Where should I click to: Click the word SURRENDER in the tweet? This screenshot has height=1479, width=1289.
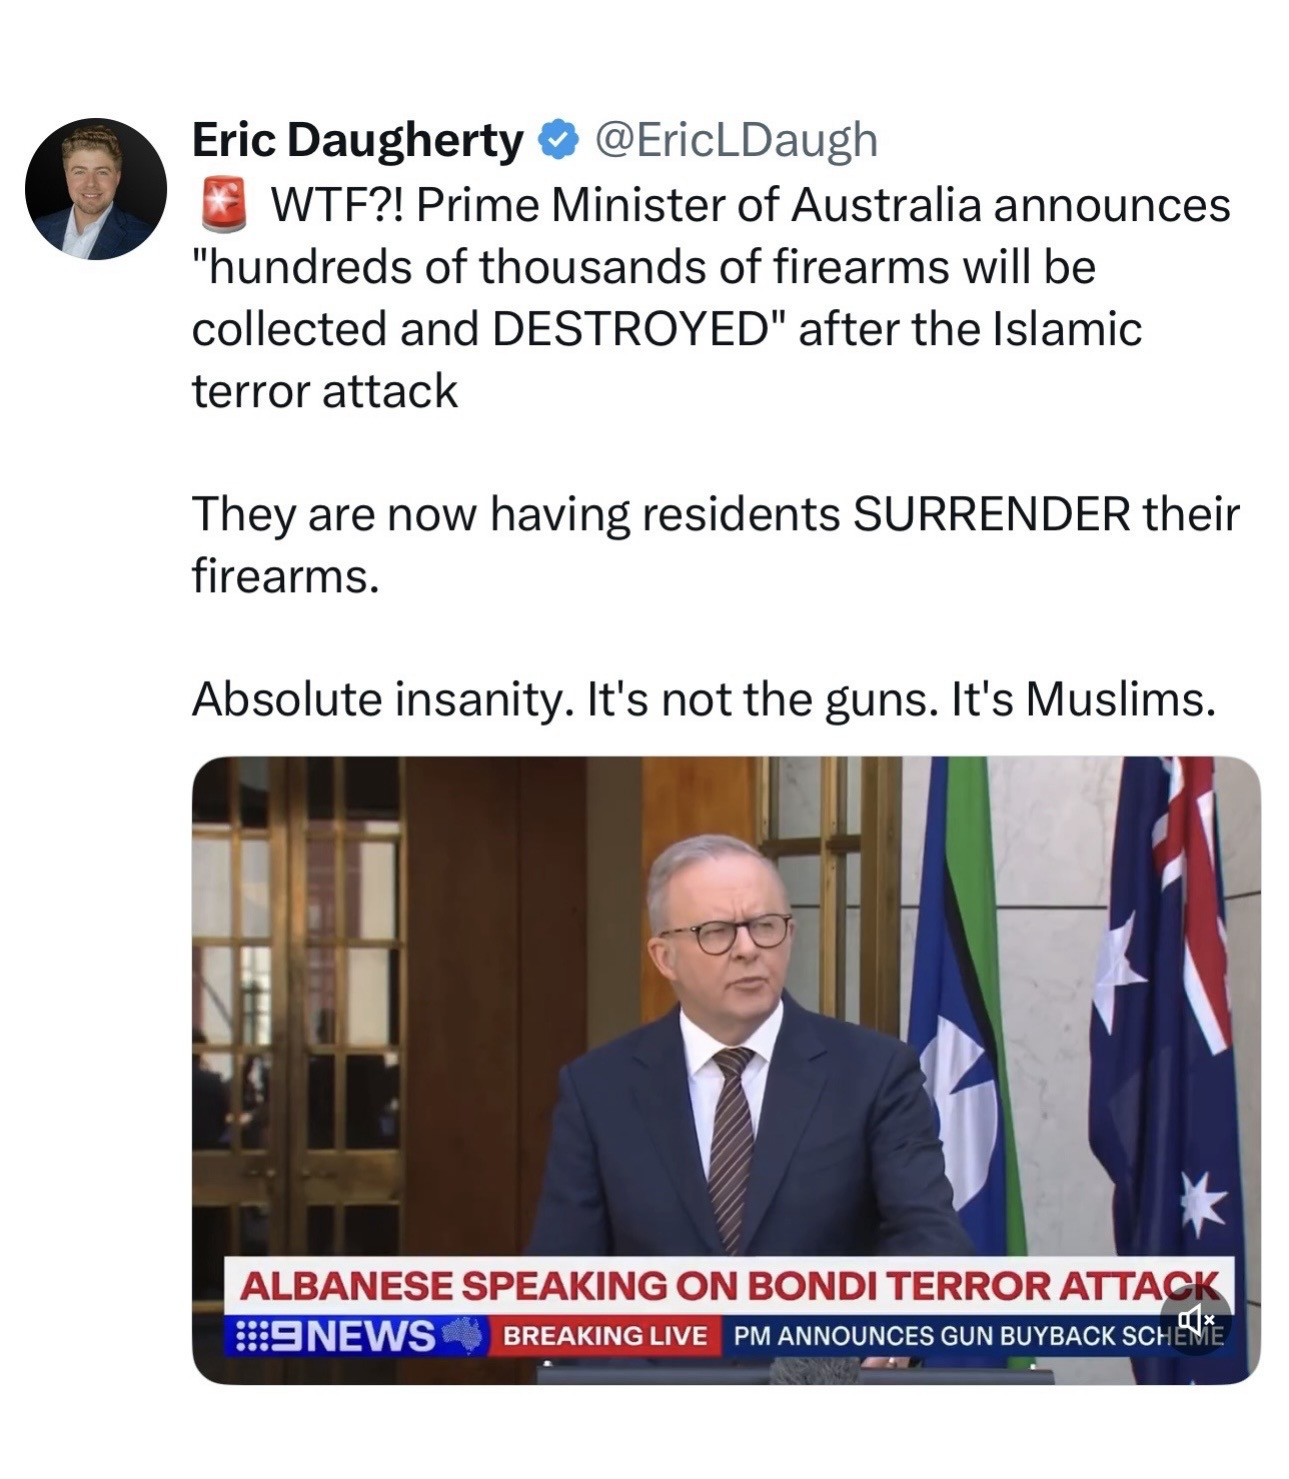click(x=991, y=515)
